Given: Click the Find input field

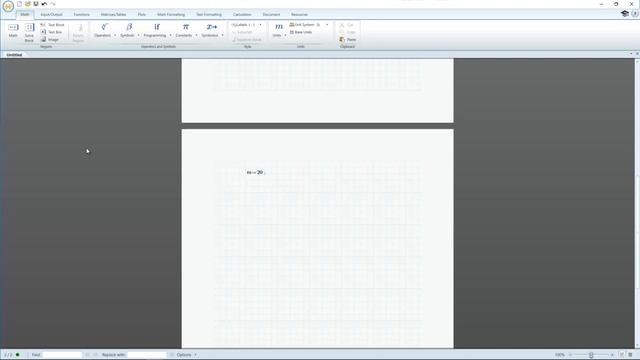Looking at the screenshot, I should click(x=62, y=355).
